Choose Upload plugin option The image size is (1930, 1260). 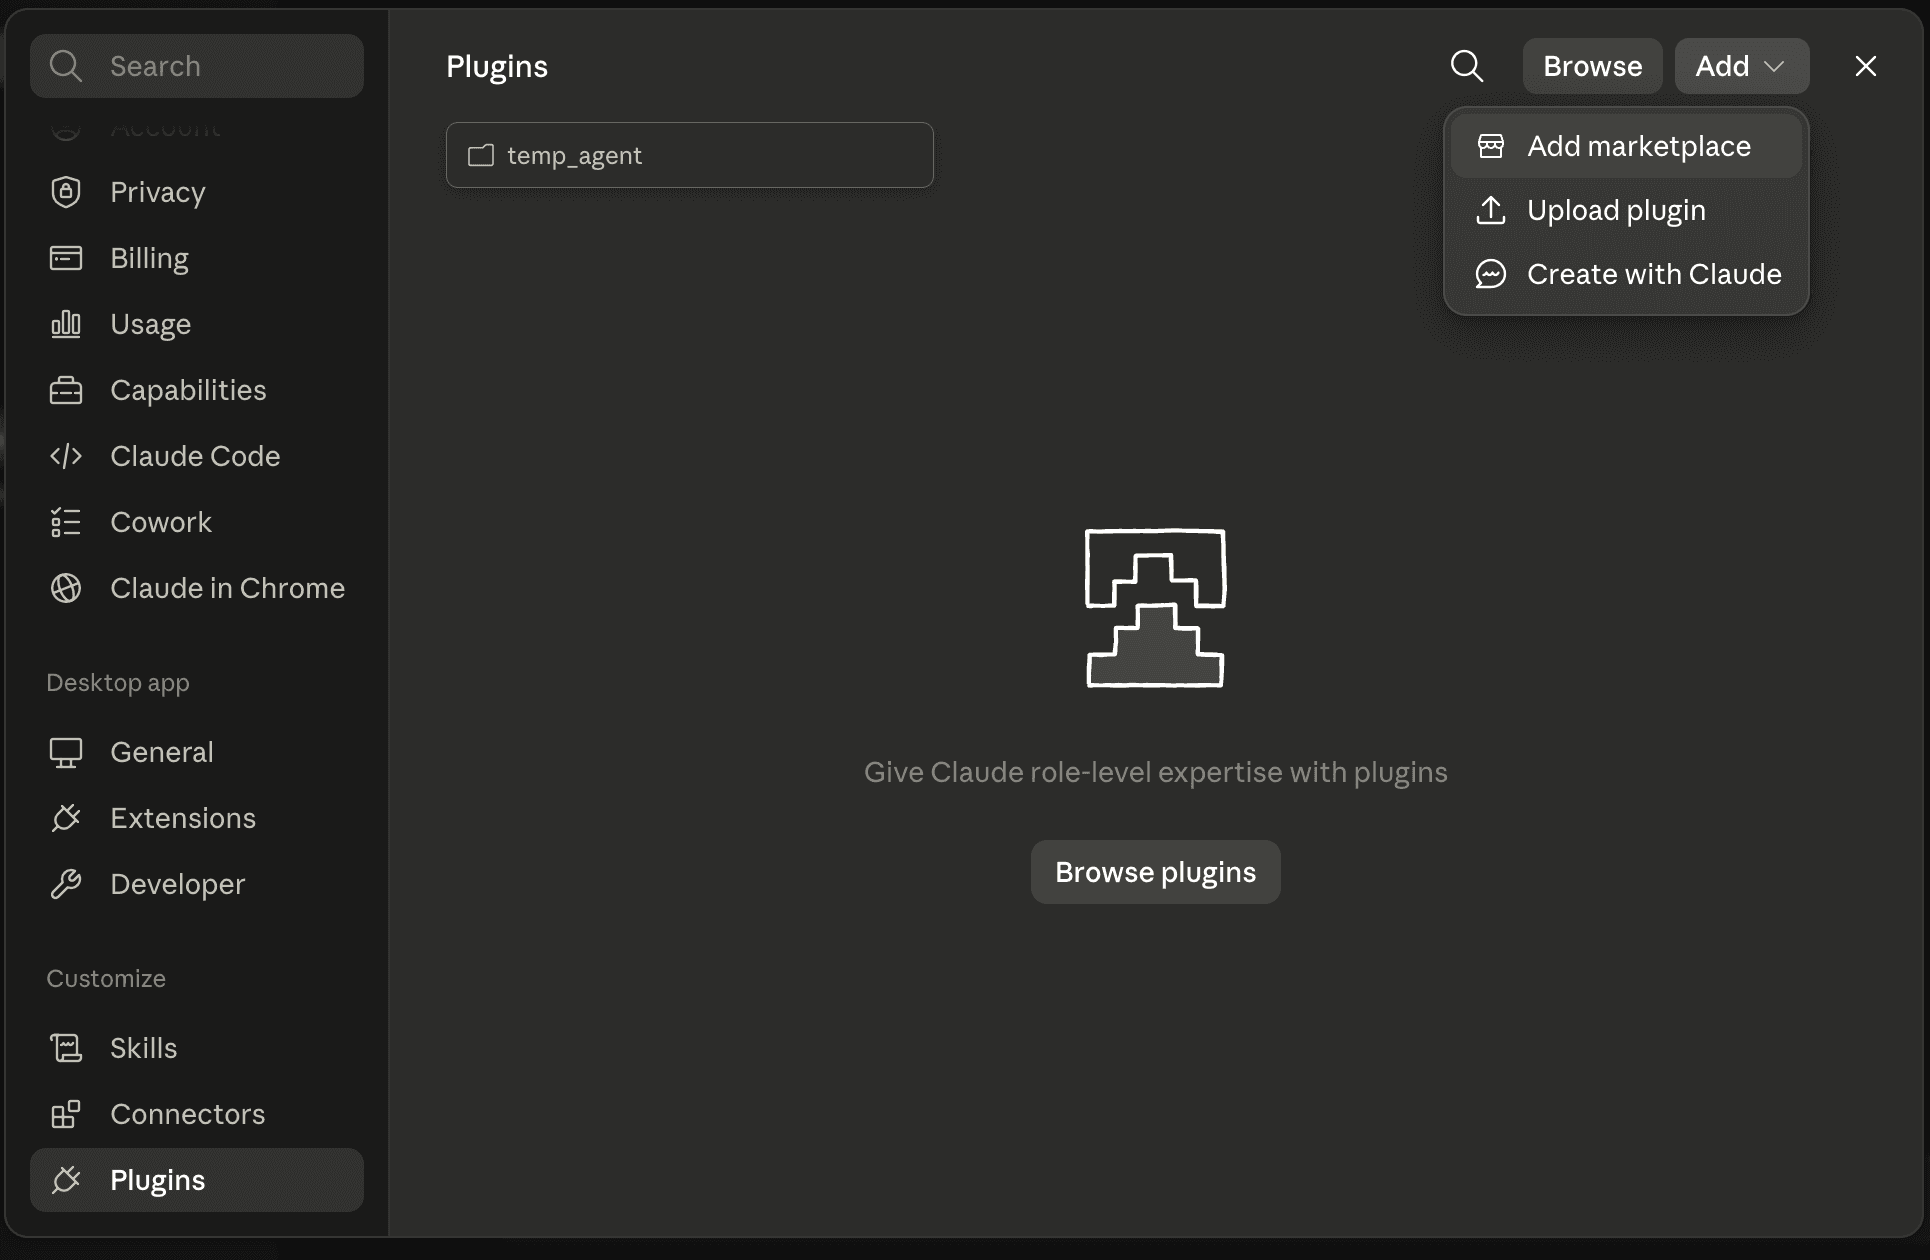point(1626,210)
